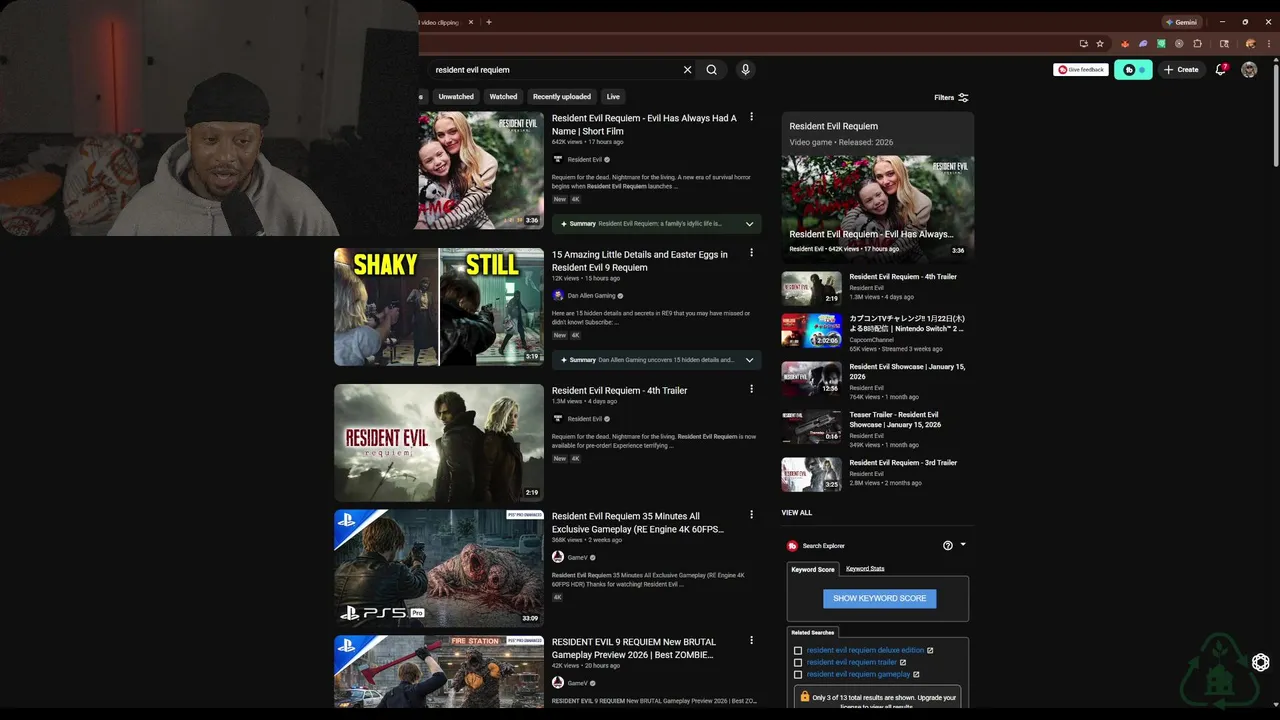Open more options for 35 Minutes gameplay video
Viewport: 1280px width, 720px height.
[x=752, y=515]
